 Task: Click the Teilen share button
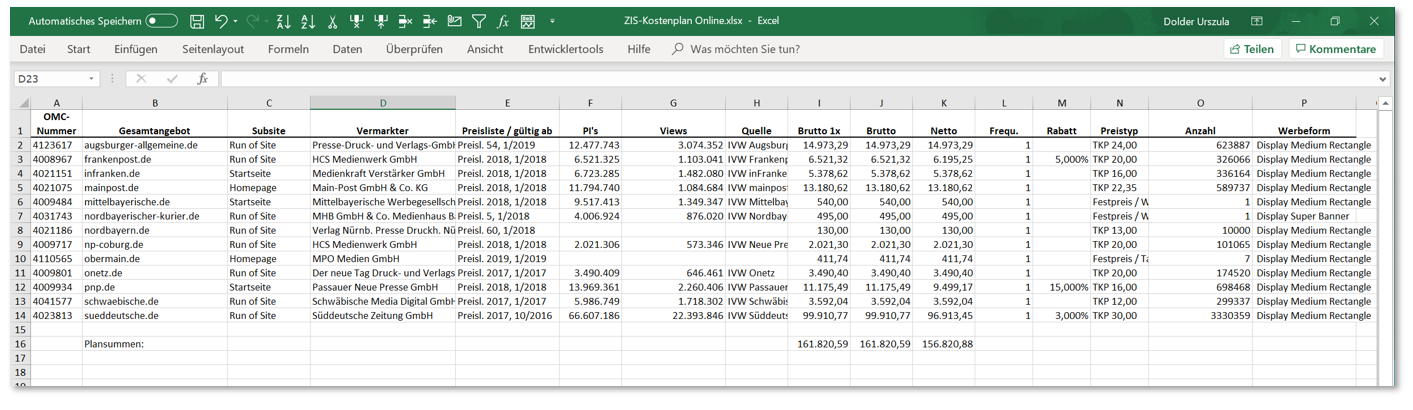1252,49
